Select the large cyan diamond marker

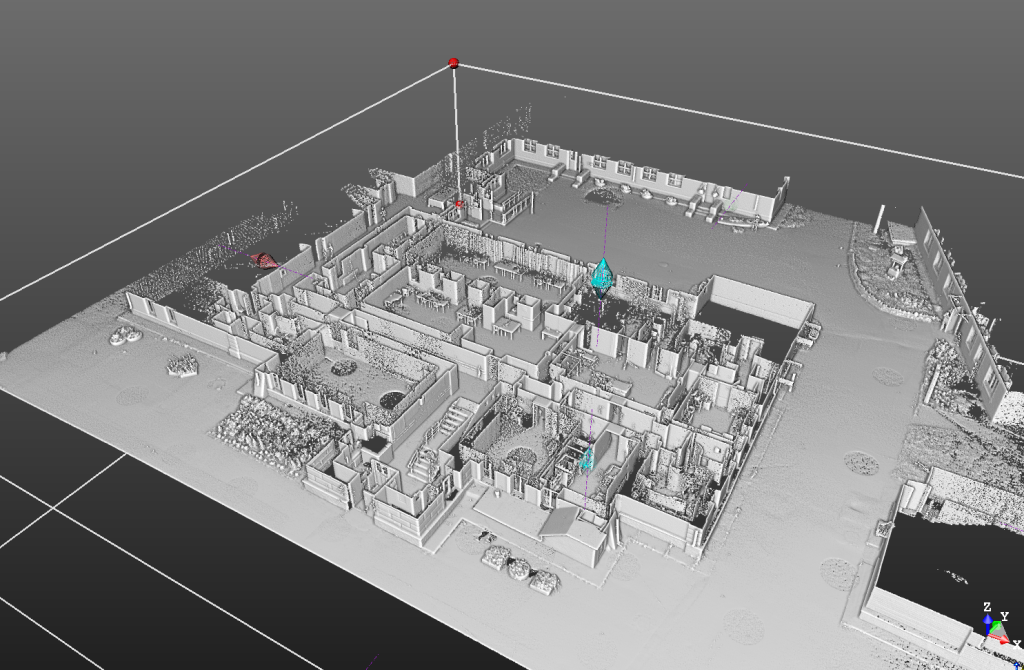tap(602, 276)
